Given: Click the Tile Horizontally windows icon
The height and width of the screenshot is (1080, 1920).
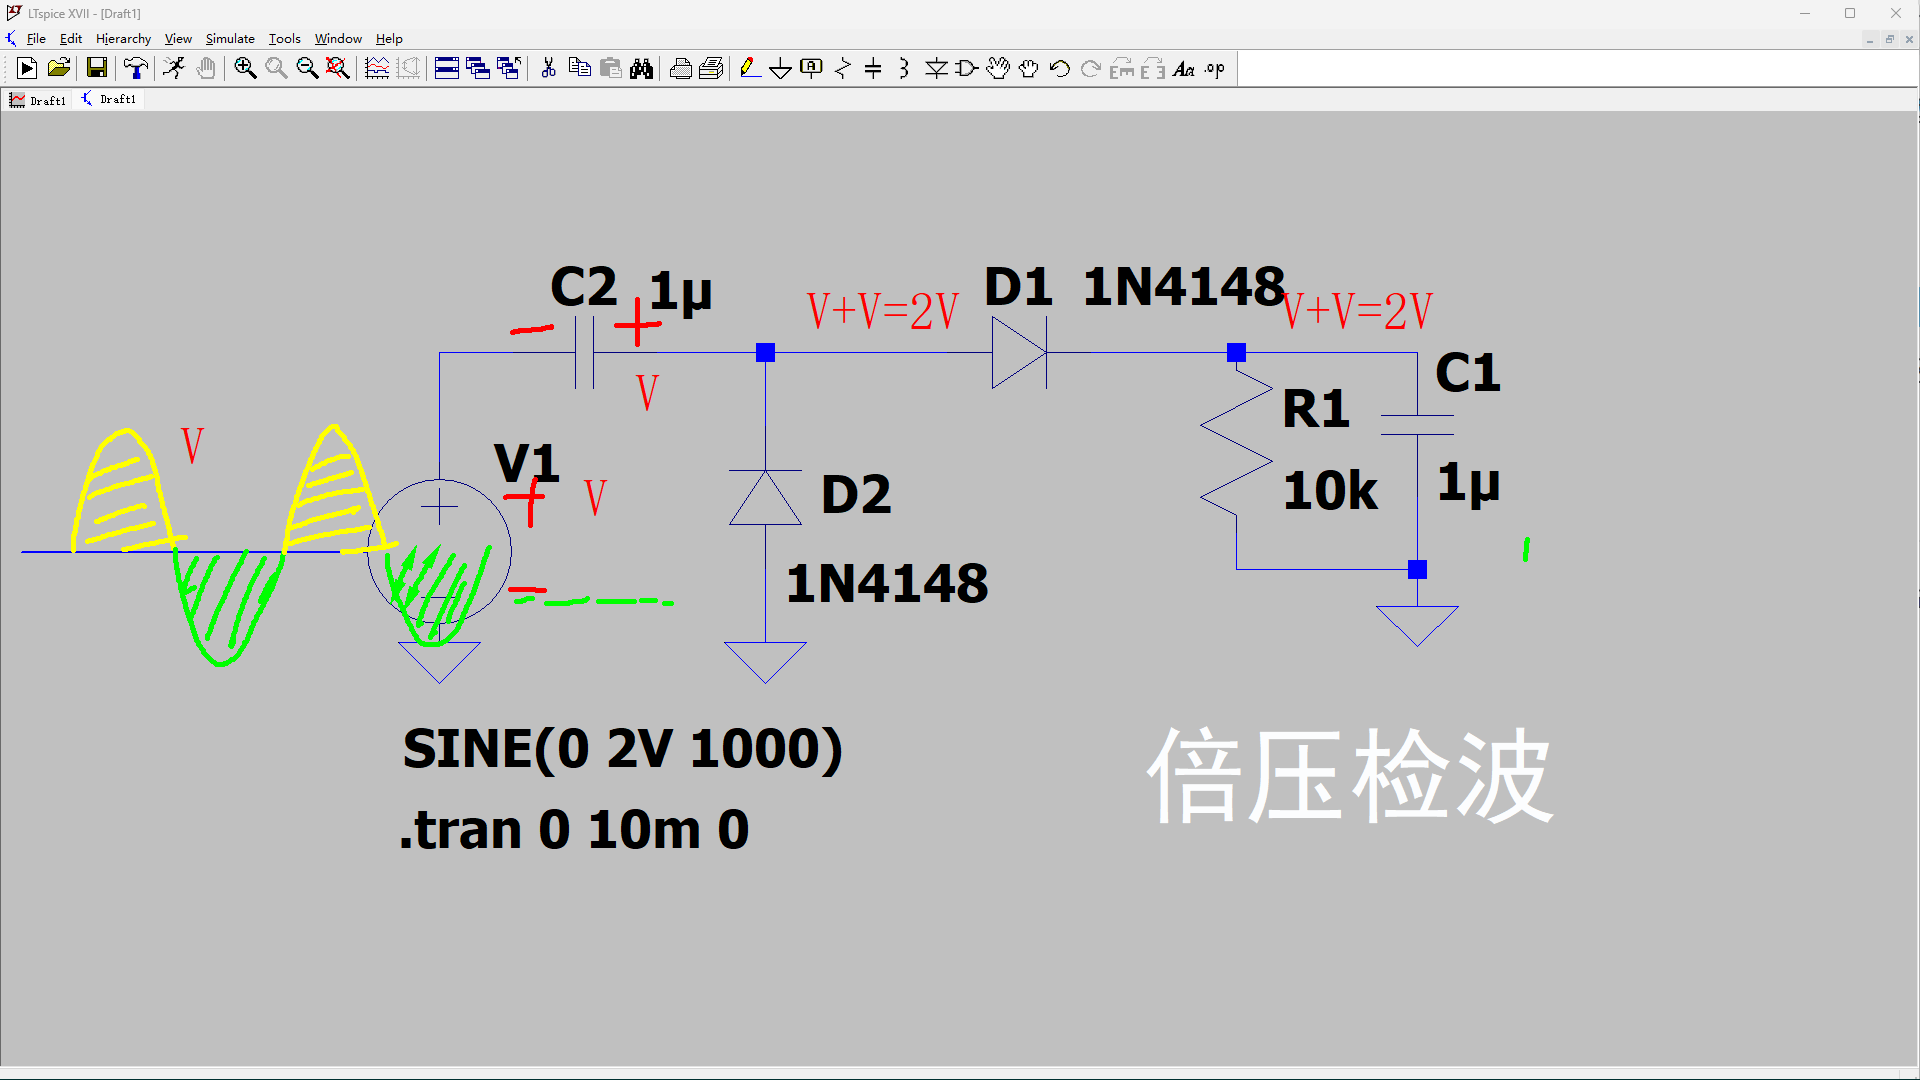Looking at the screenshot, I should [x=447, y=68].
